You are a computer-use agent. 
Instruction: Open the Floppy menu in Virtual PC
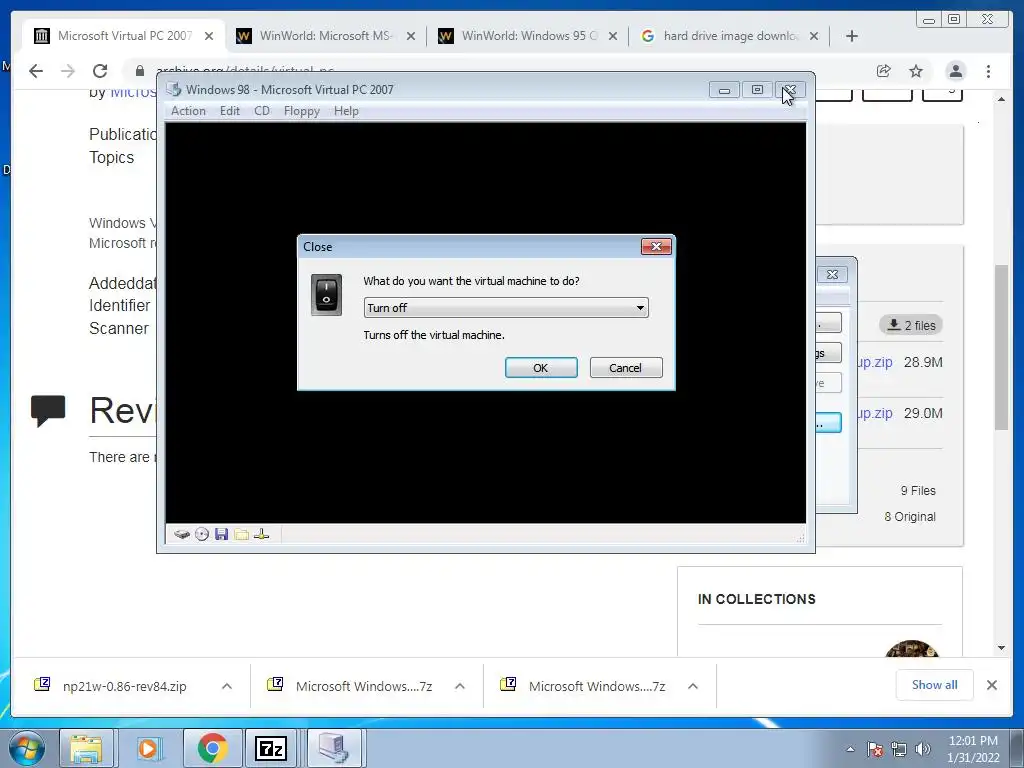(302, 111)
